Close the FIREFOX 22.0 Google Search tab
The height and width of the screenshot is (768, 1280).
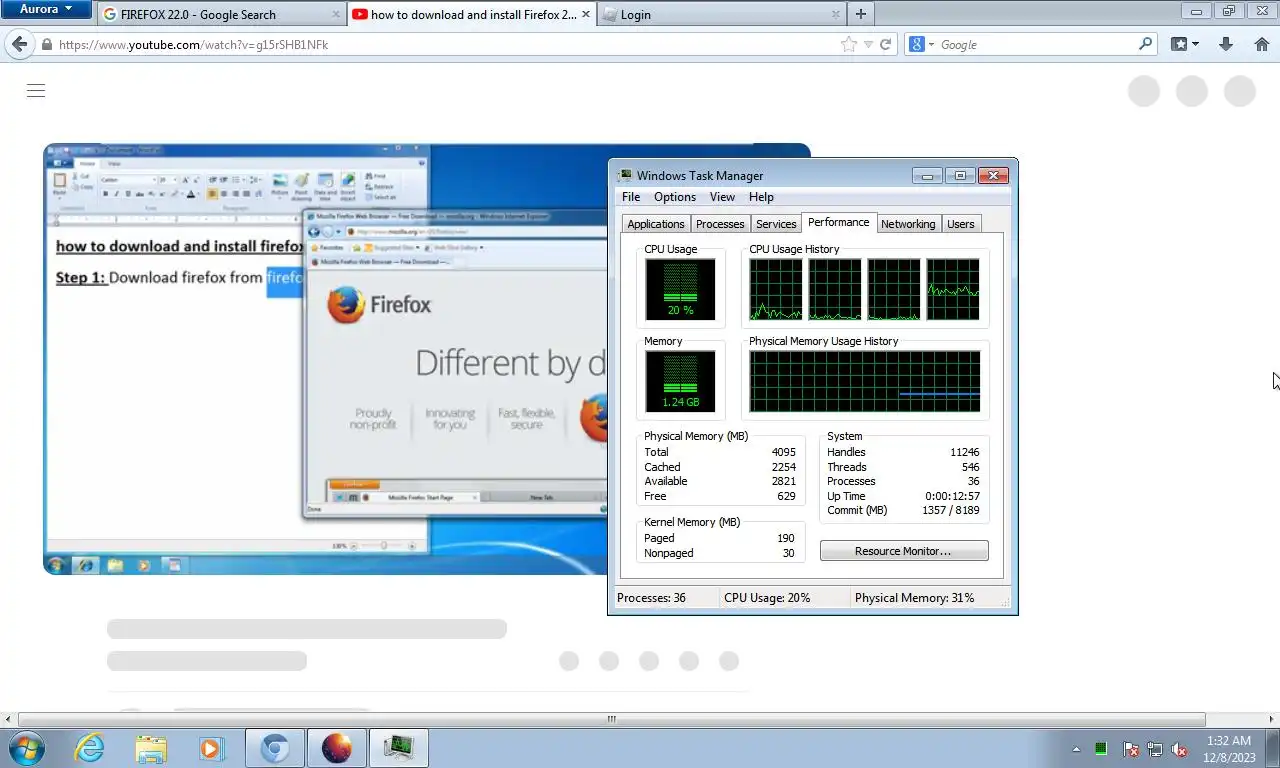click(335, 15)
